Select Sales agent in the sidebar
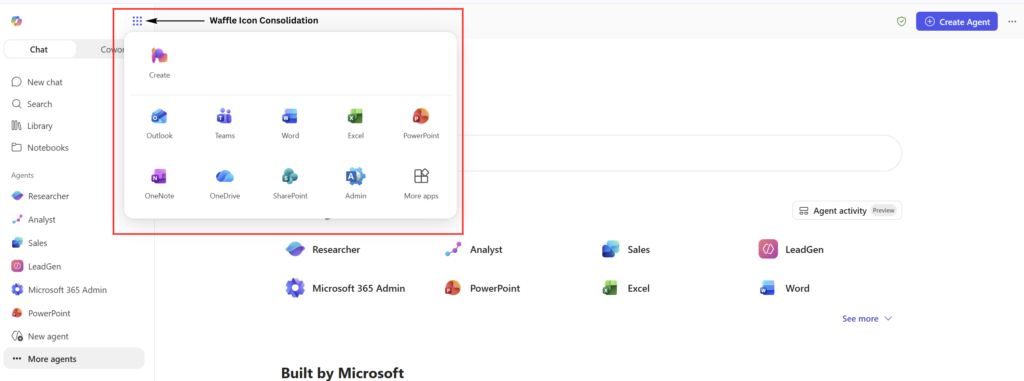The width and height of the screenshot is (1024, 381). click(29, 242)
